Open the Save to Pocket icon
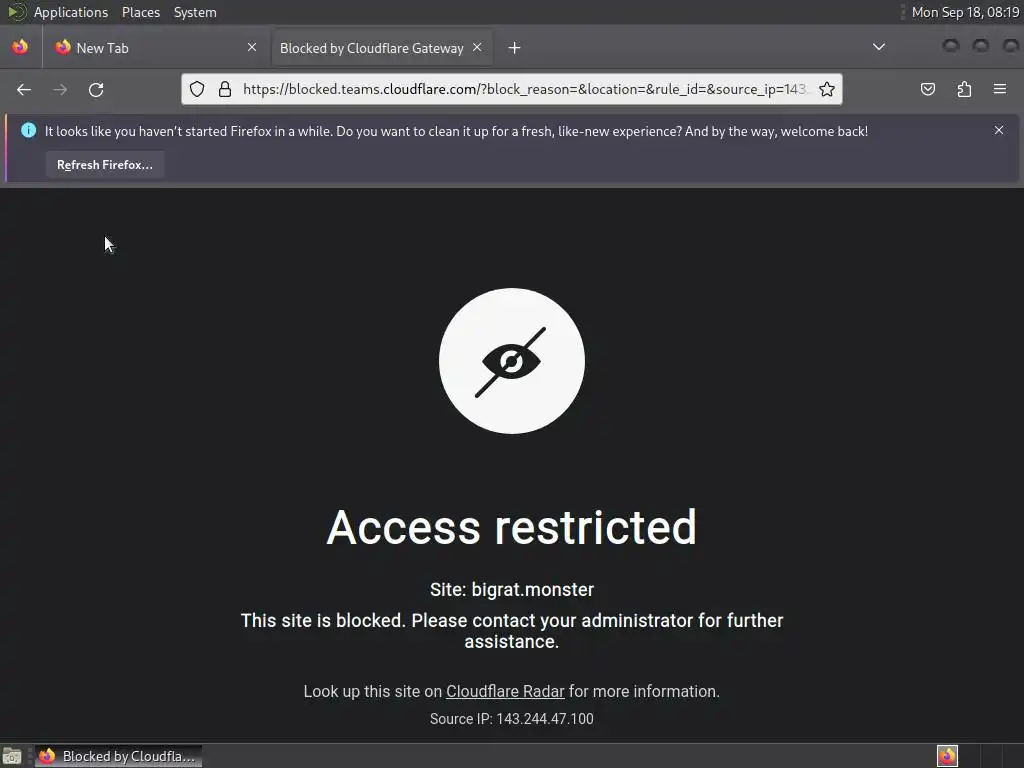The width and height of the screenshot is (1024, 768). tap(927, 89)
